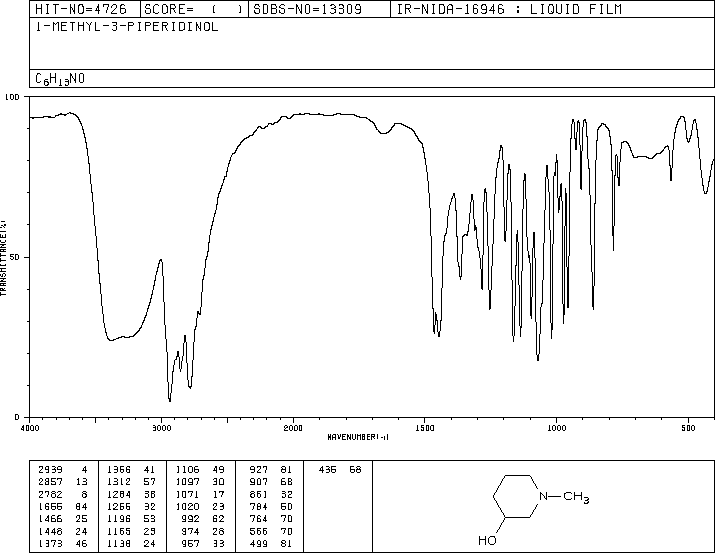Select peak table entry 1466
715x553 pixels.
coord(51,519)
